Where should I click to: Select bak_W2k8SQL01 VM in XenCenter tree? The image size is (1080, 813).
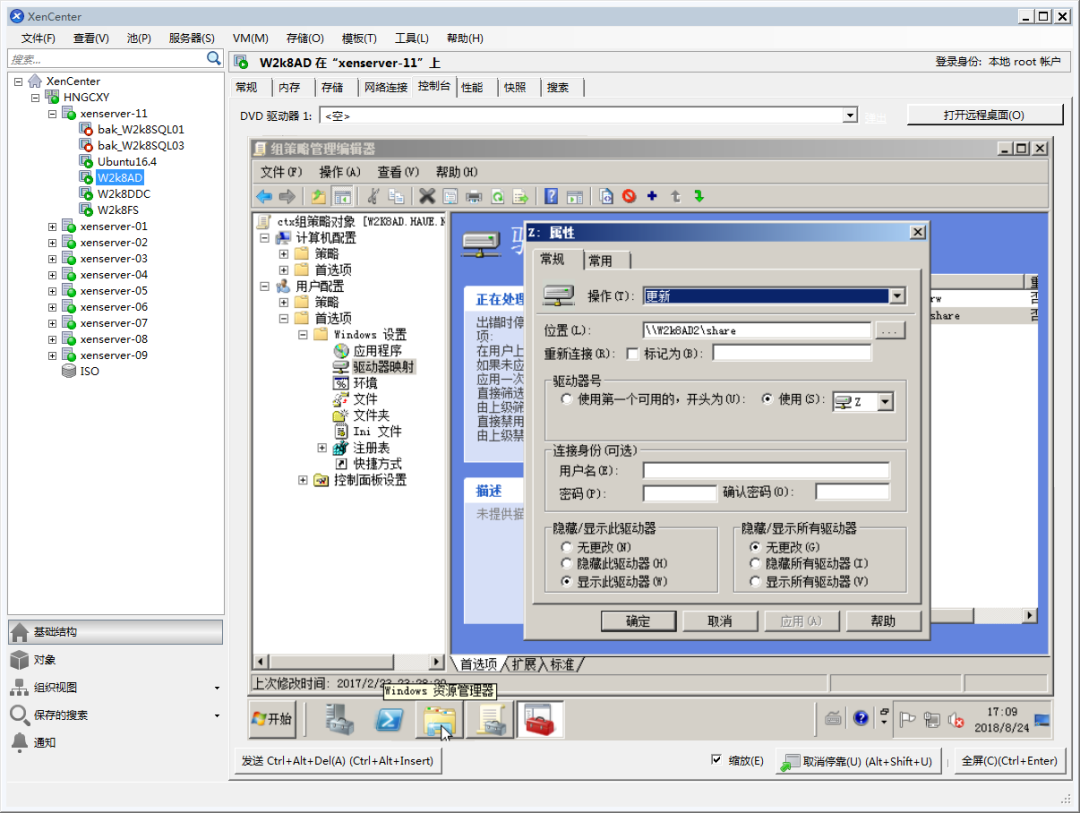tap(141, 130)
